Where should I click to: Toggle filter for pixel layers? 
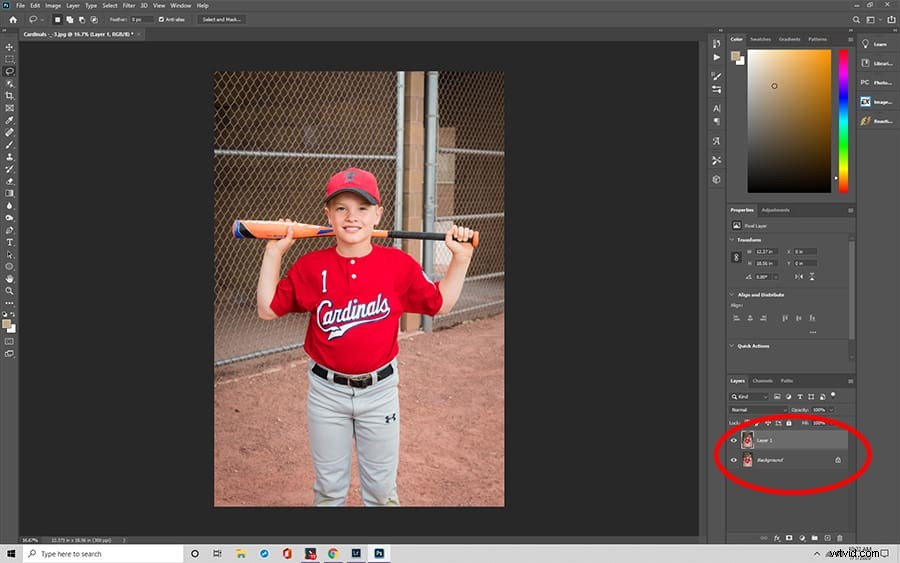(x=777, y=397)
